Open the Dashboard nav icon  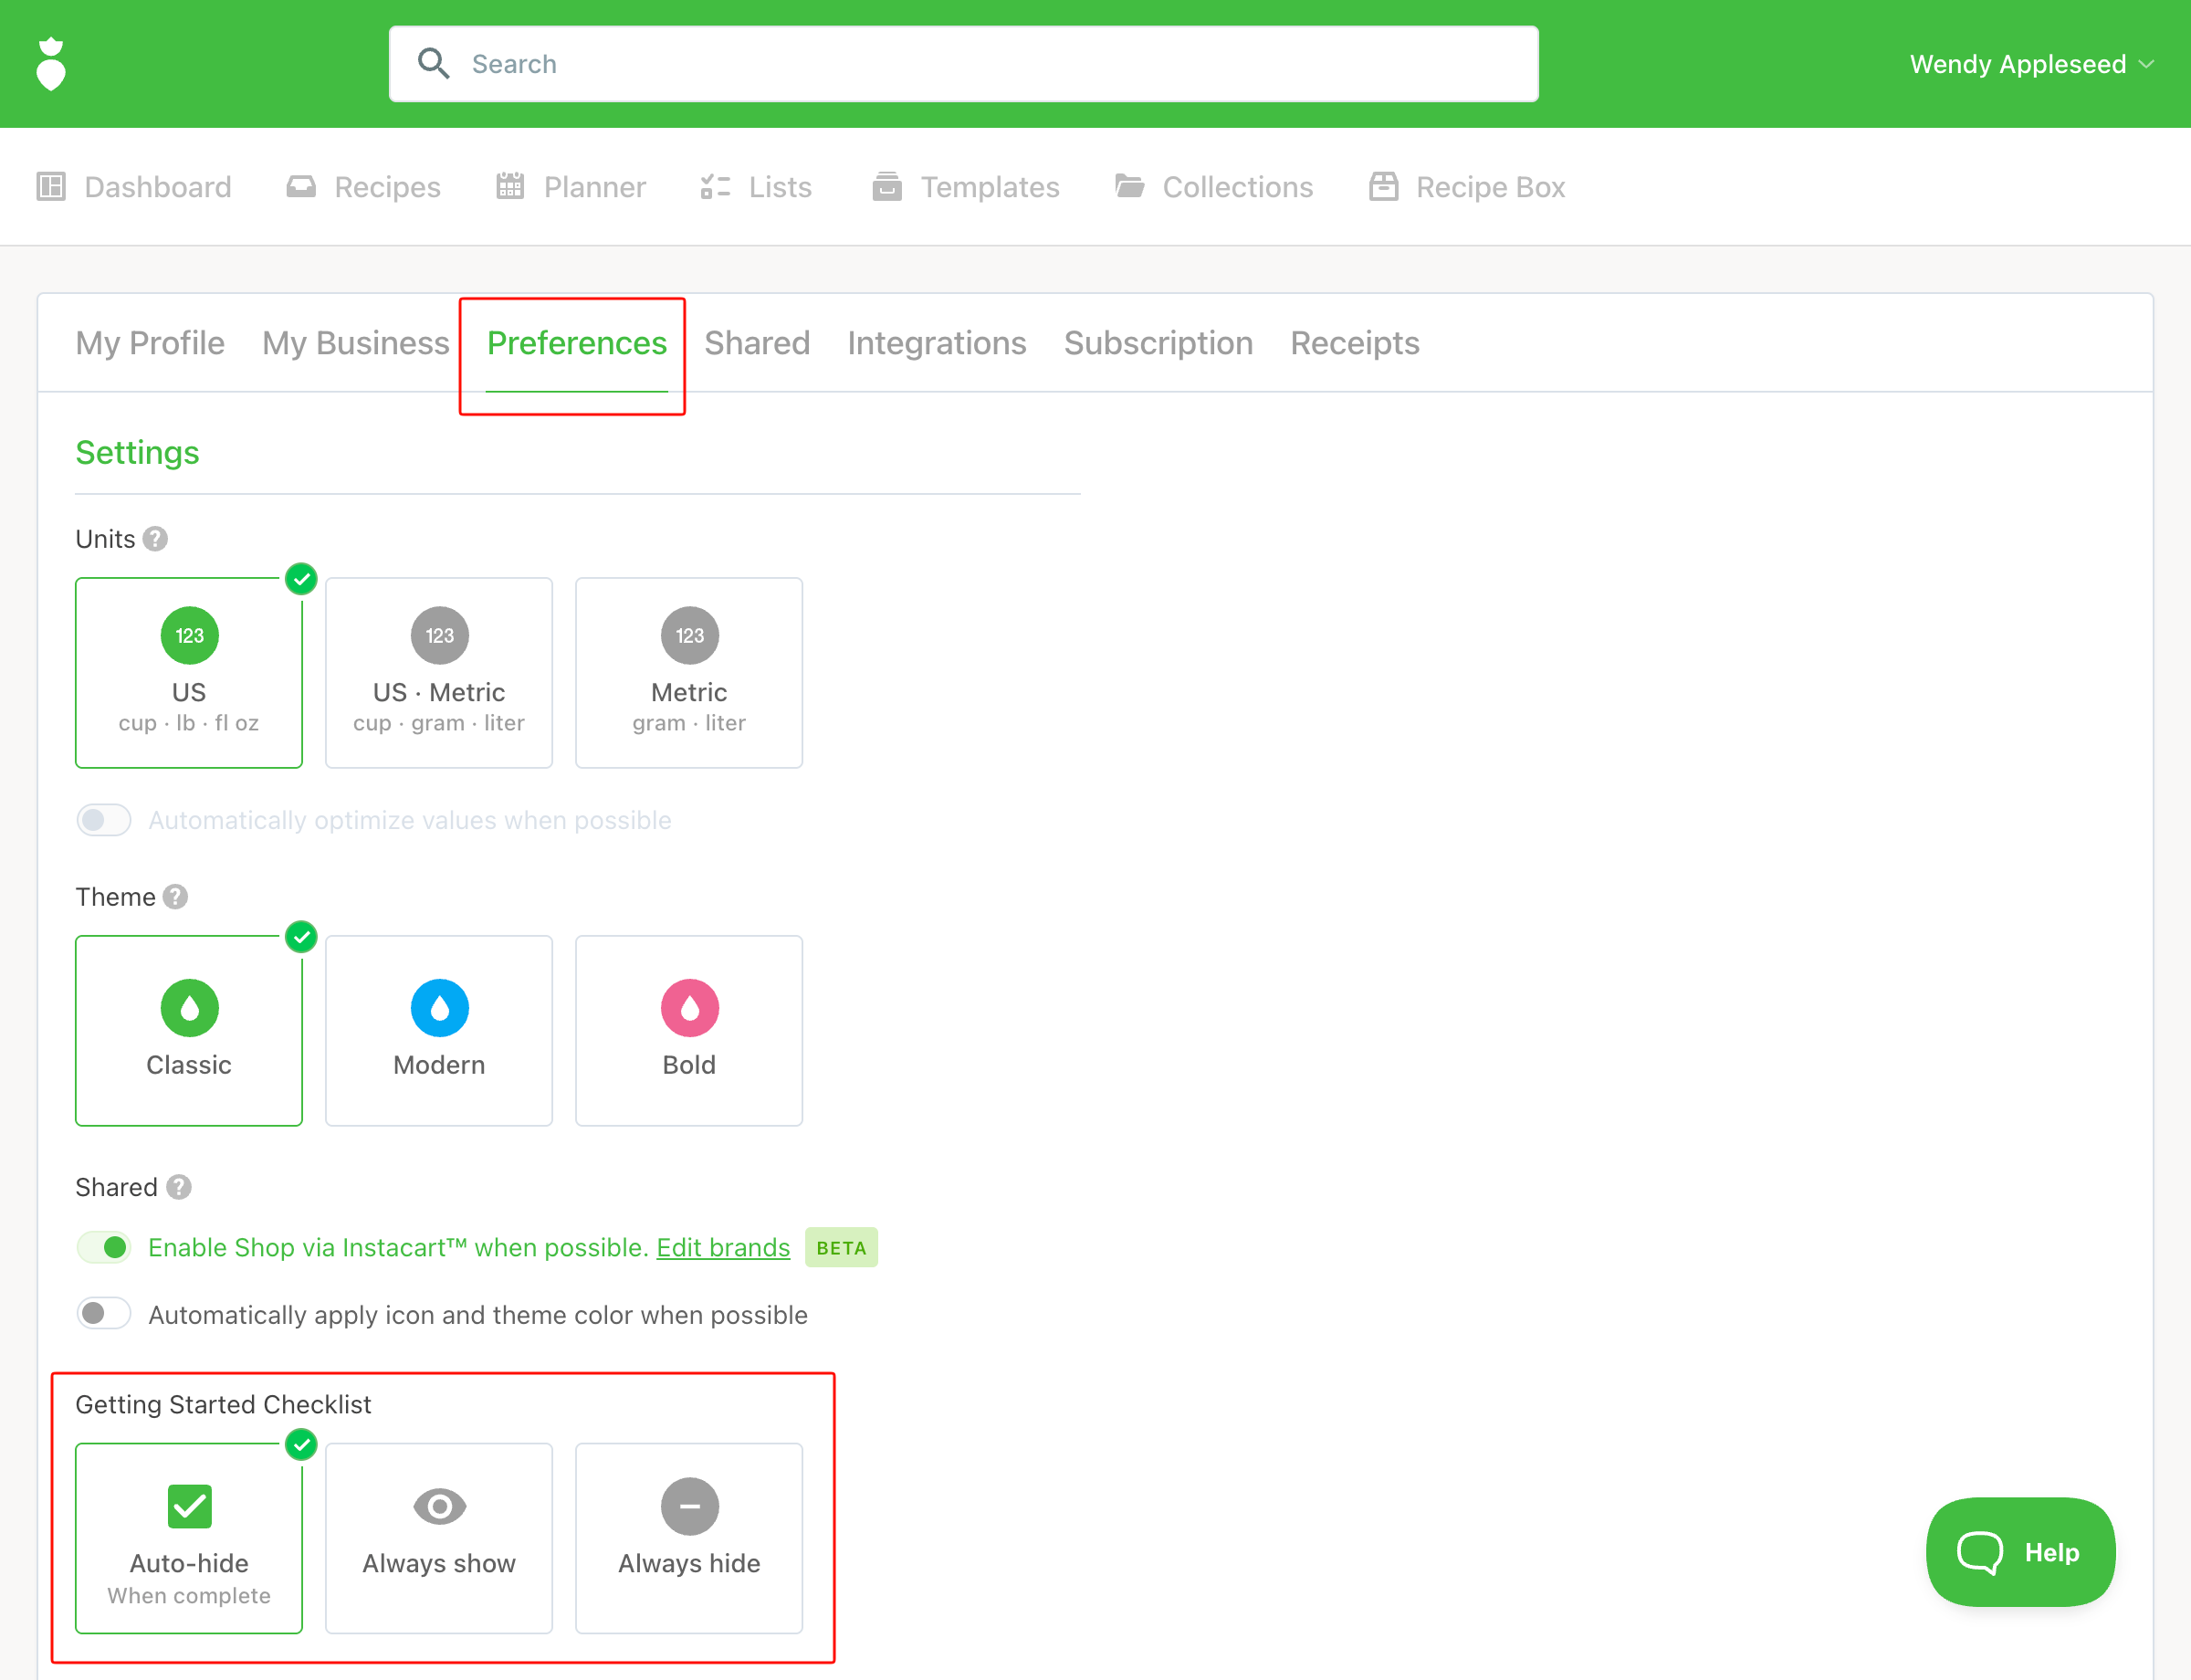pos(51,187)
